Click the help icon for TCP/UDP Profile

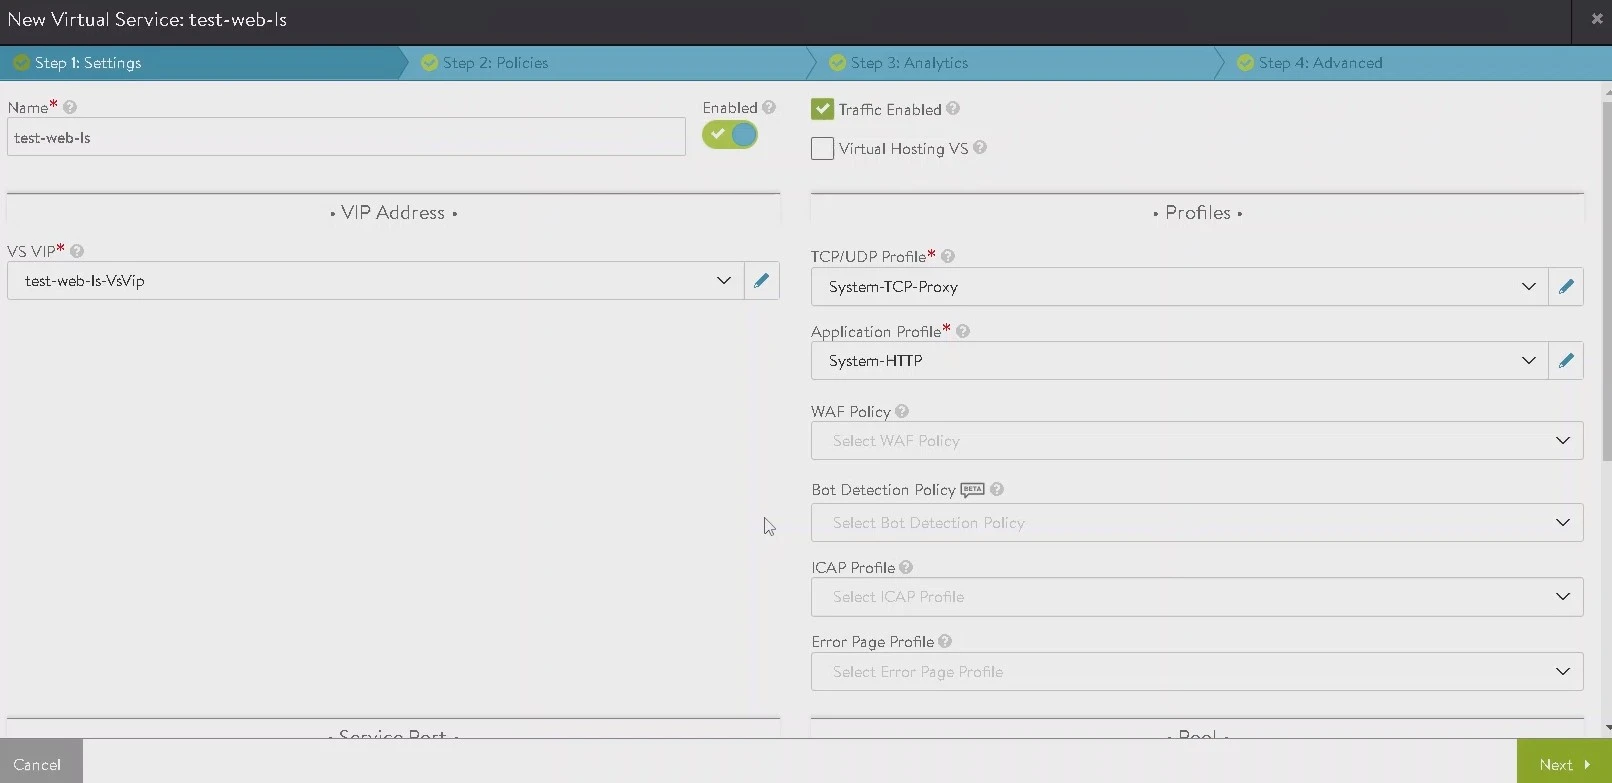point(948,256)
